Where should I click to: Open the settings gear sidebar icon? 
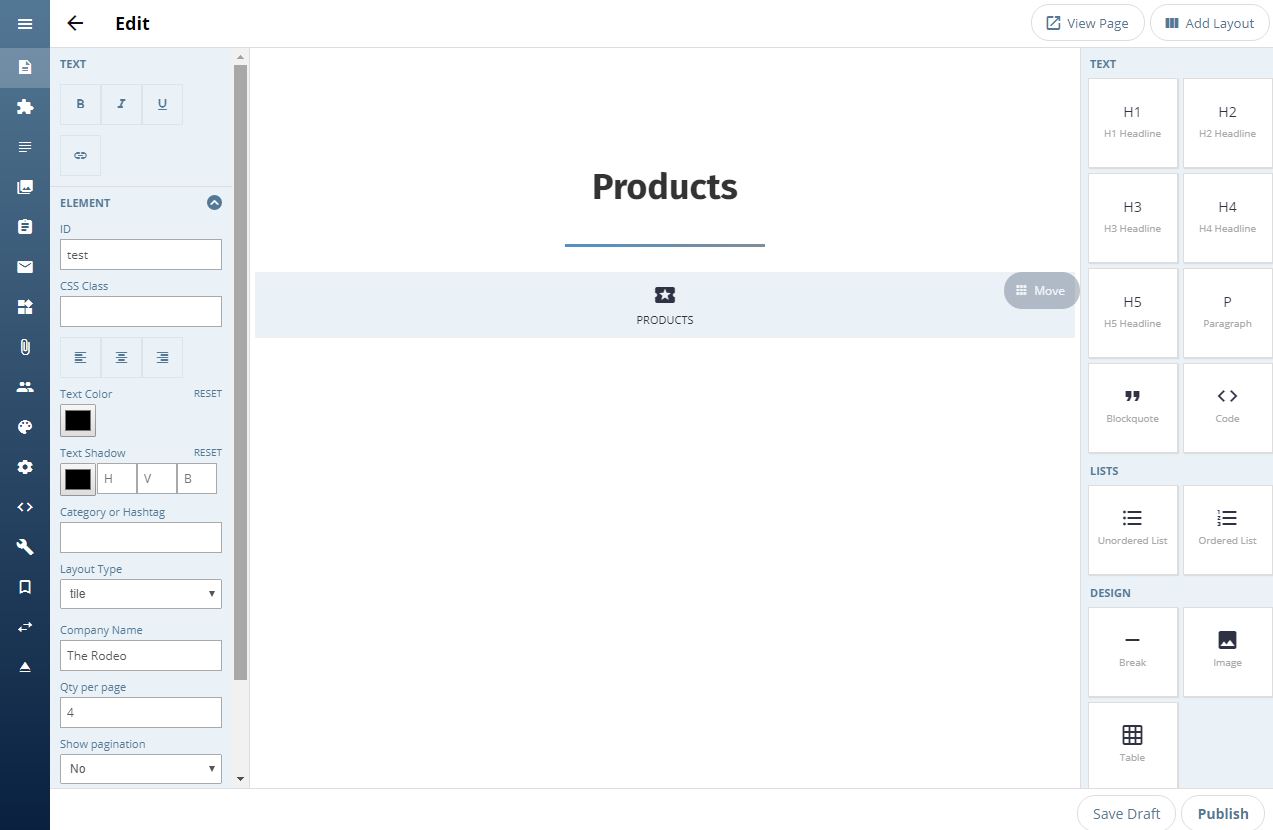25,467
